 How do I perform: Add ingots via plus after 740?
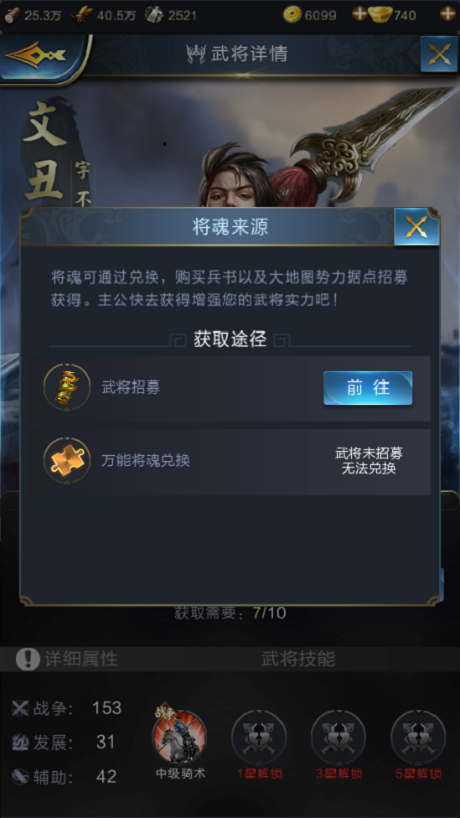[x=448, y=15]
